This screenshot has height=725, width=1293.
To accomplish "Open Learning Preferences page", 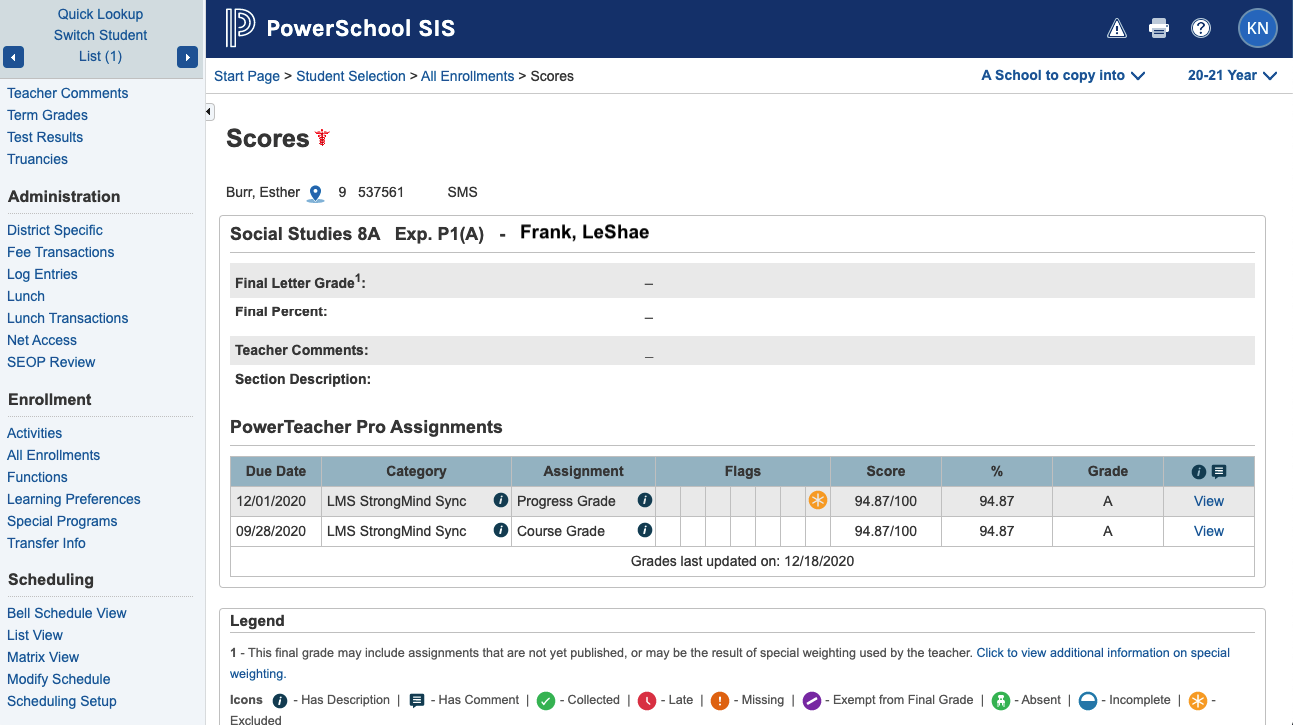I will (x=73, y=499).
